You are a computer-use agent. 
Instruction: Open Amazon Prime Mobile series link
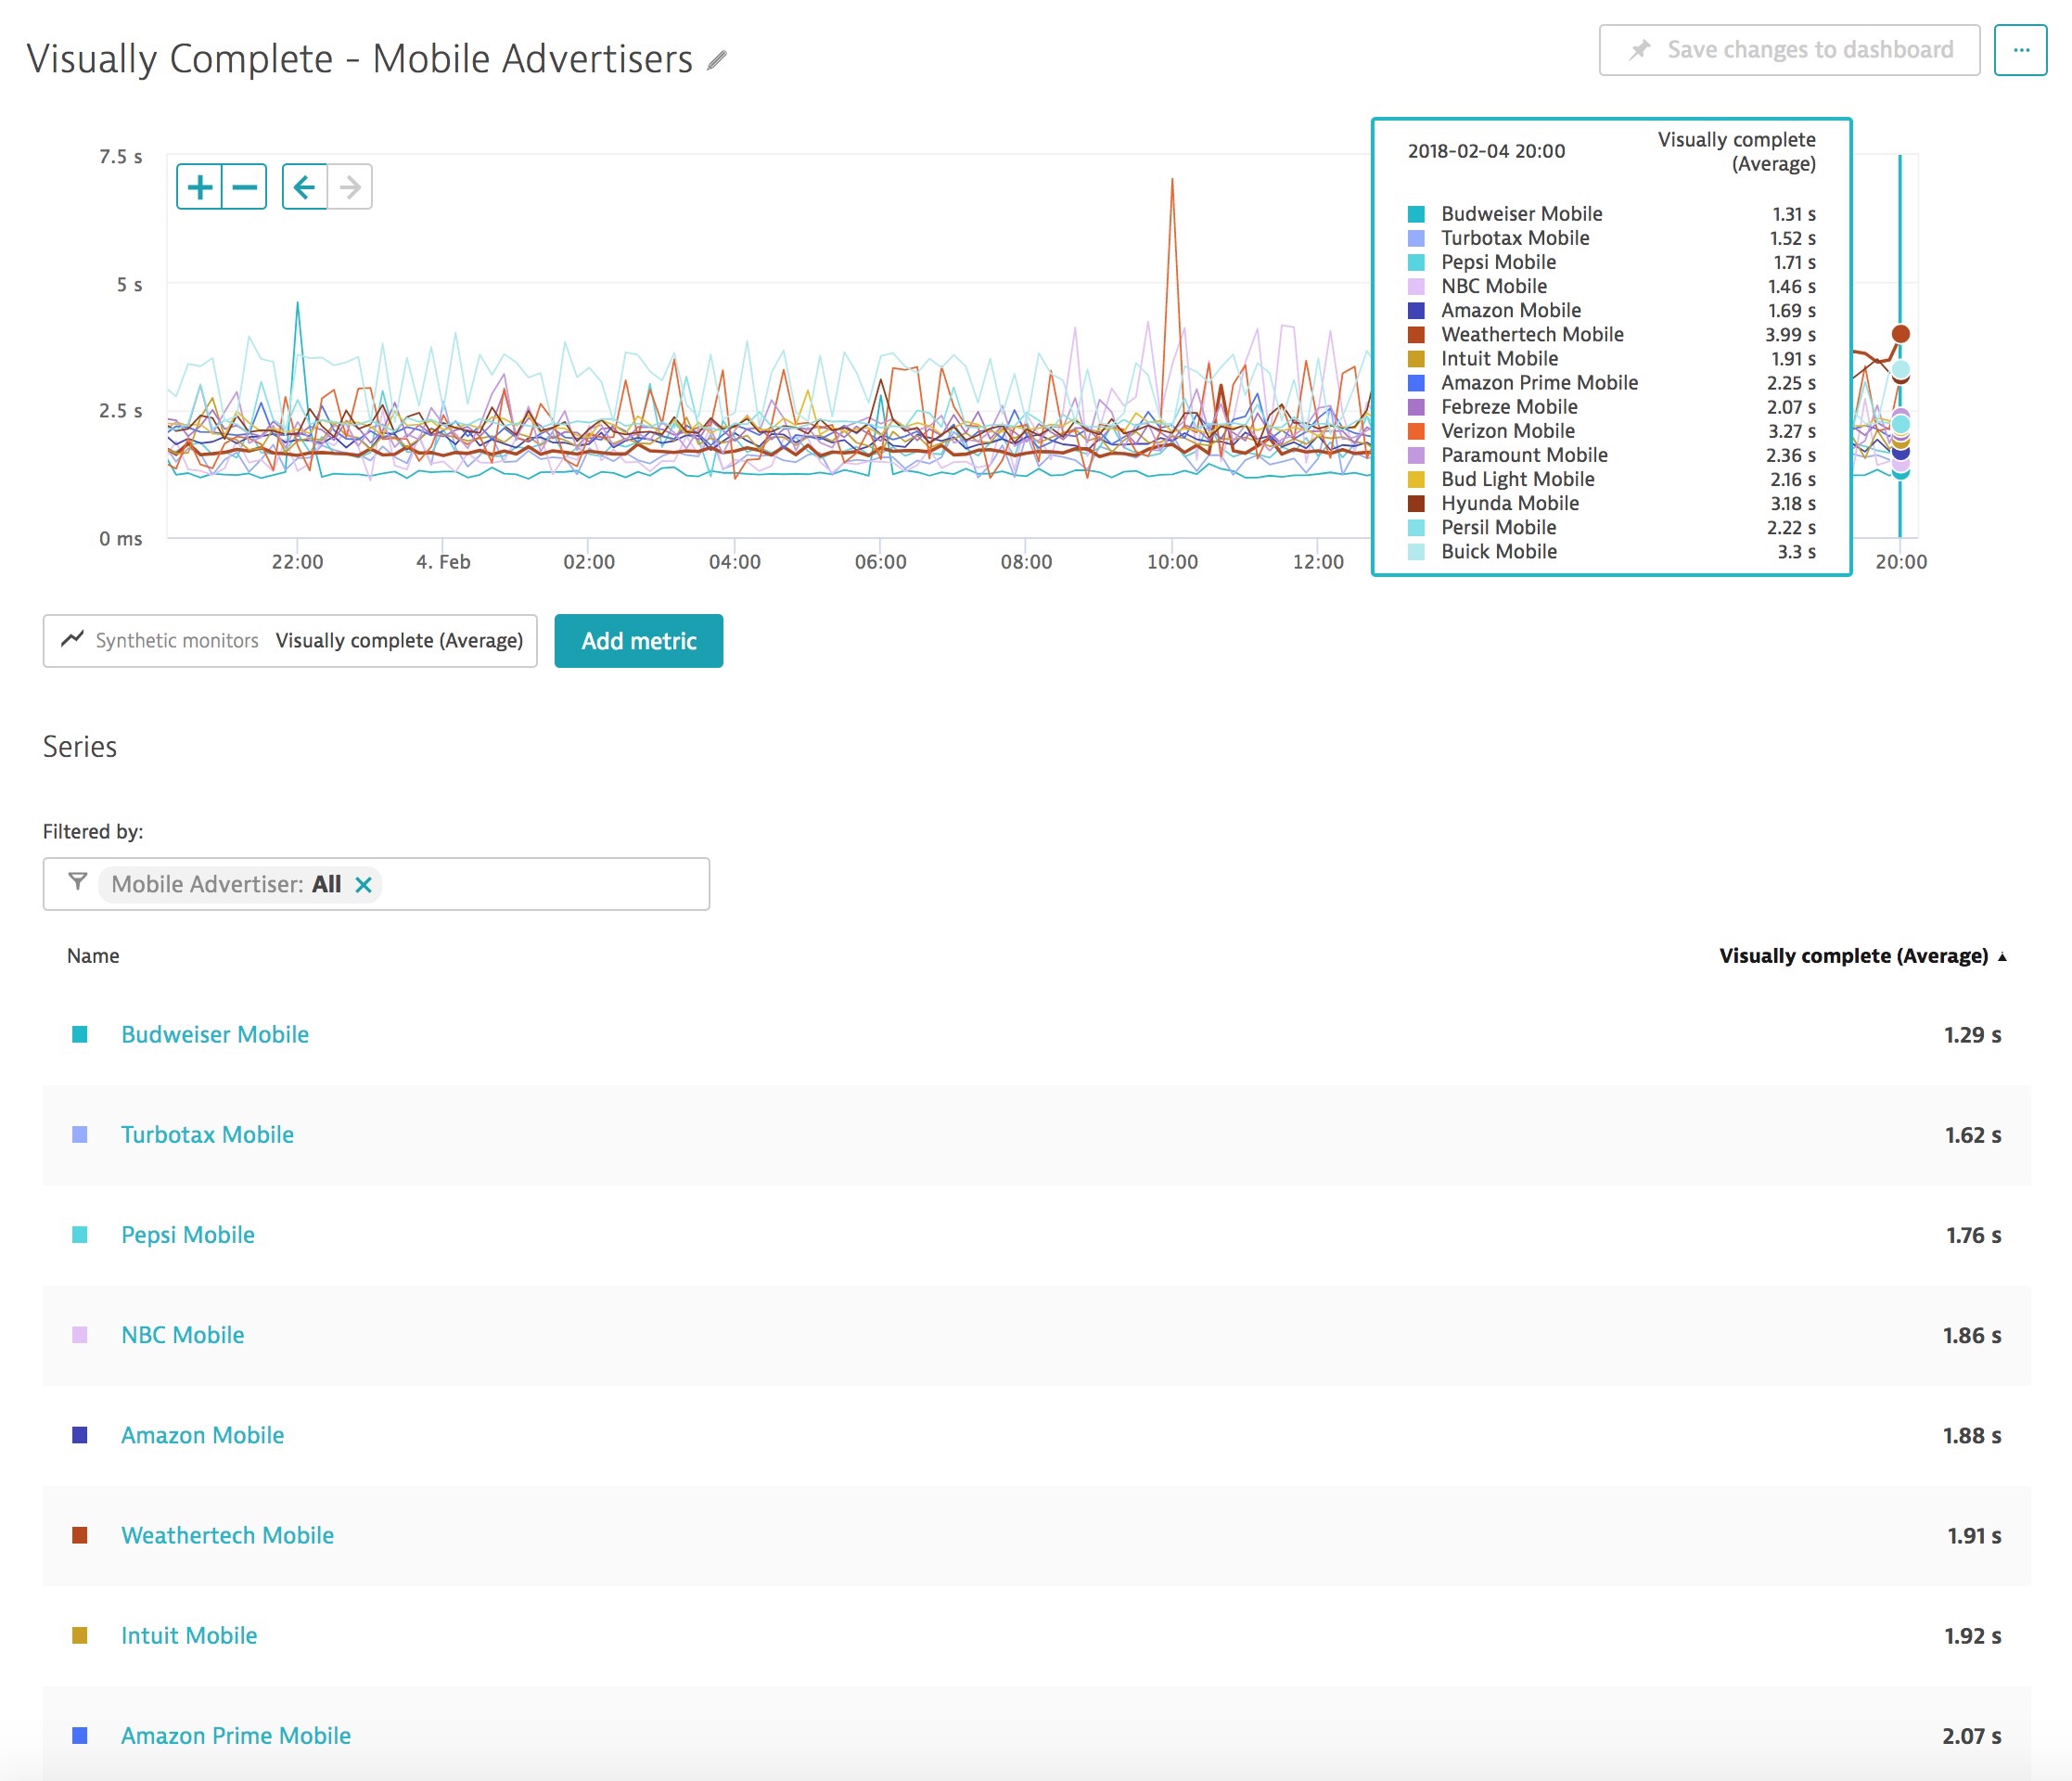click(236, 1735)
